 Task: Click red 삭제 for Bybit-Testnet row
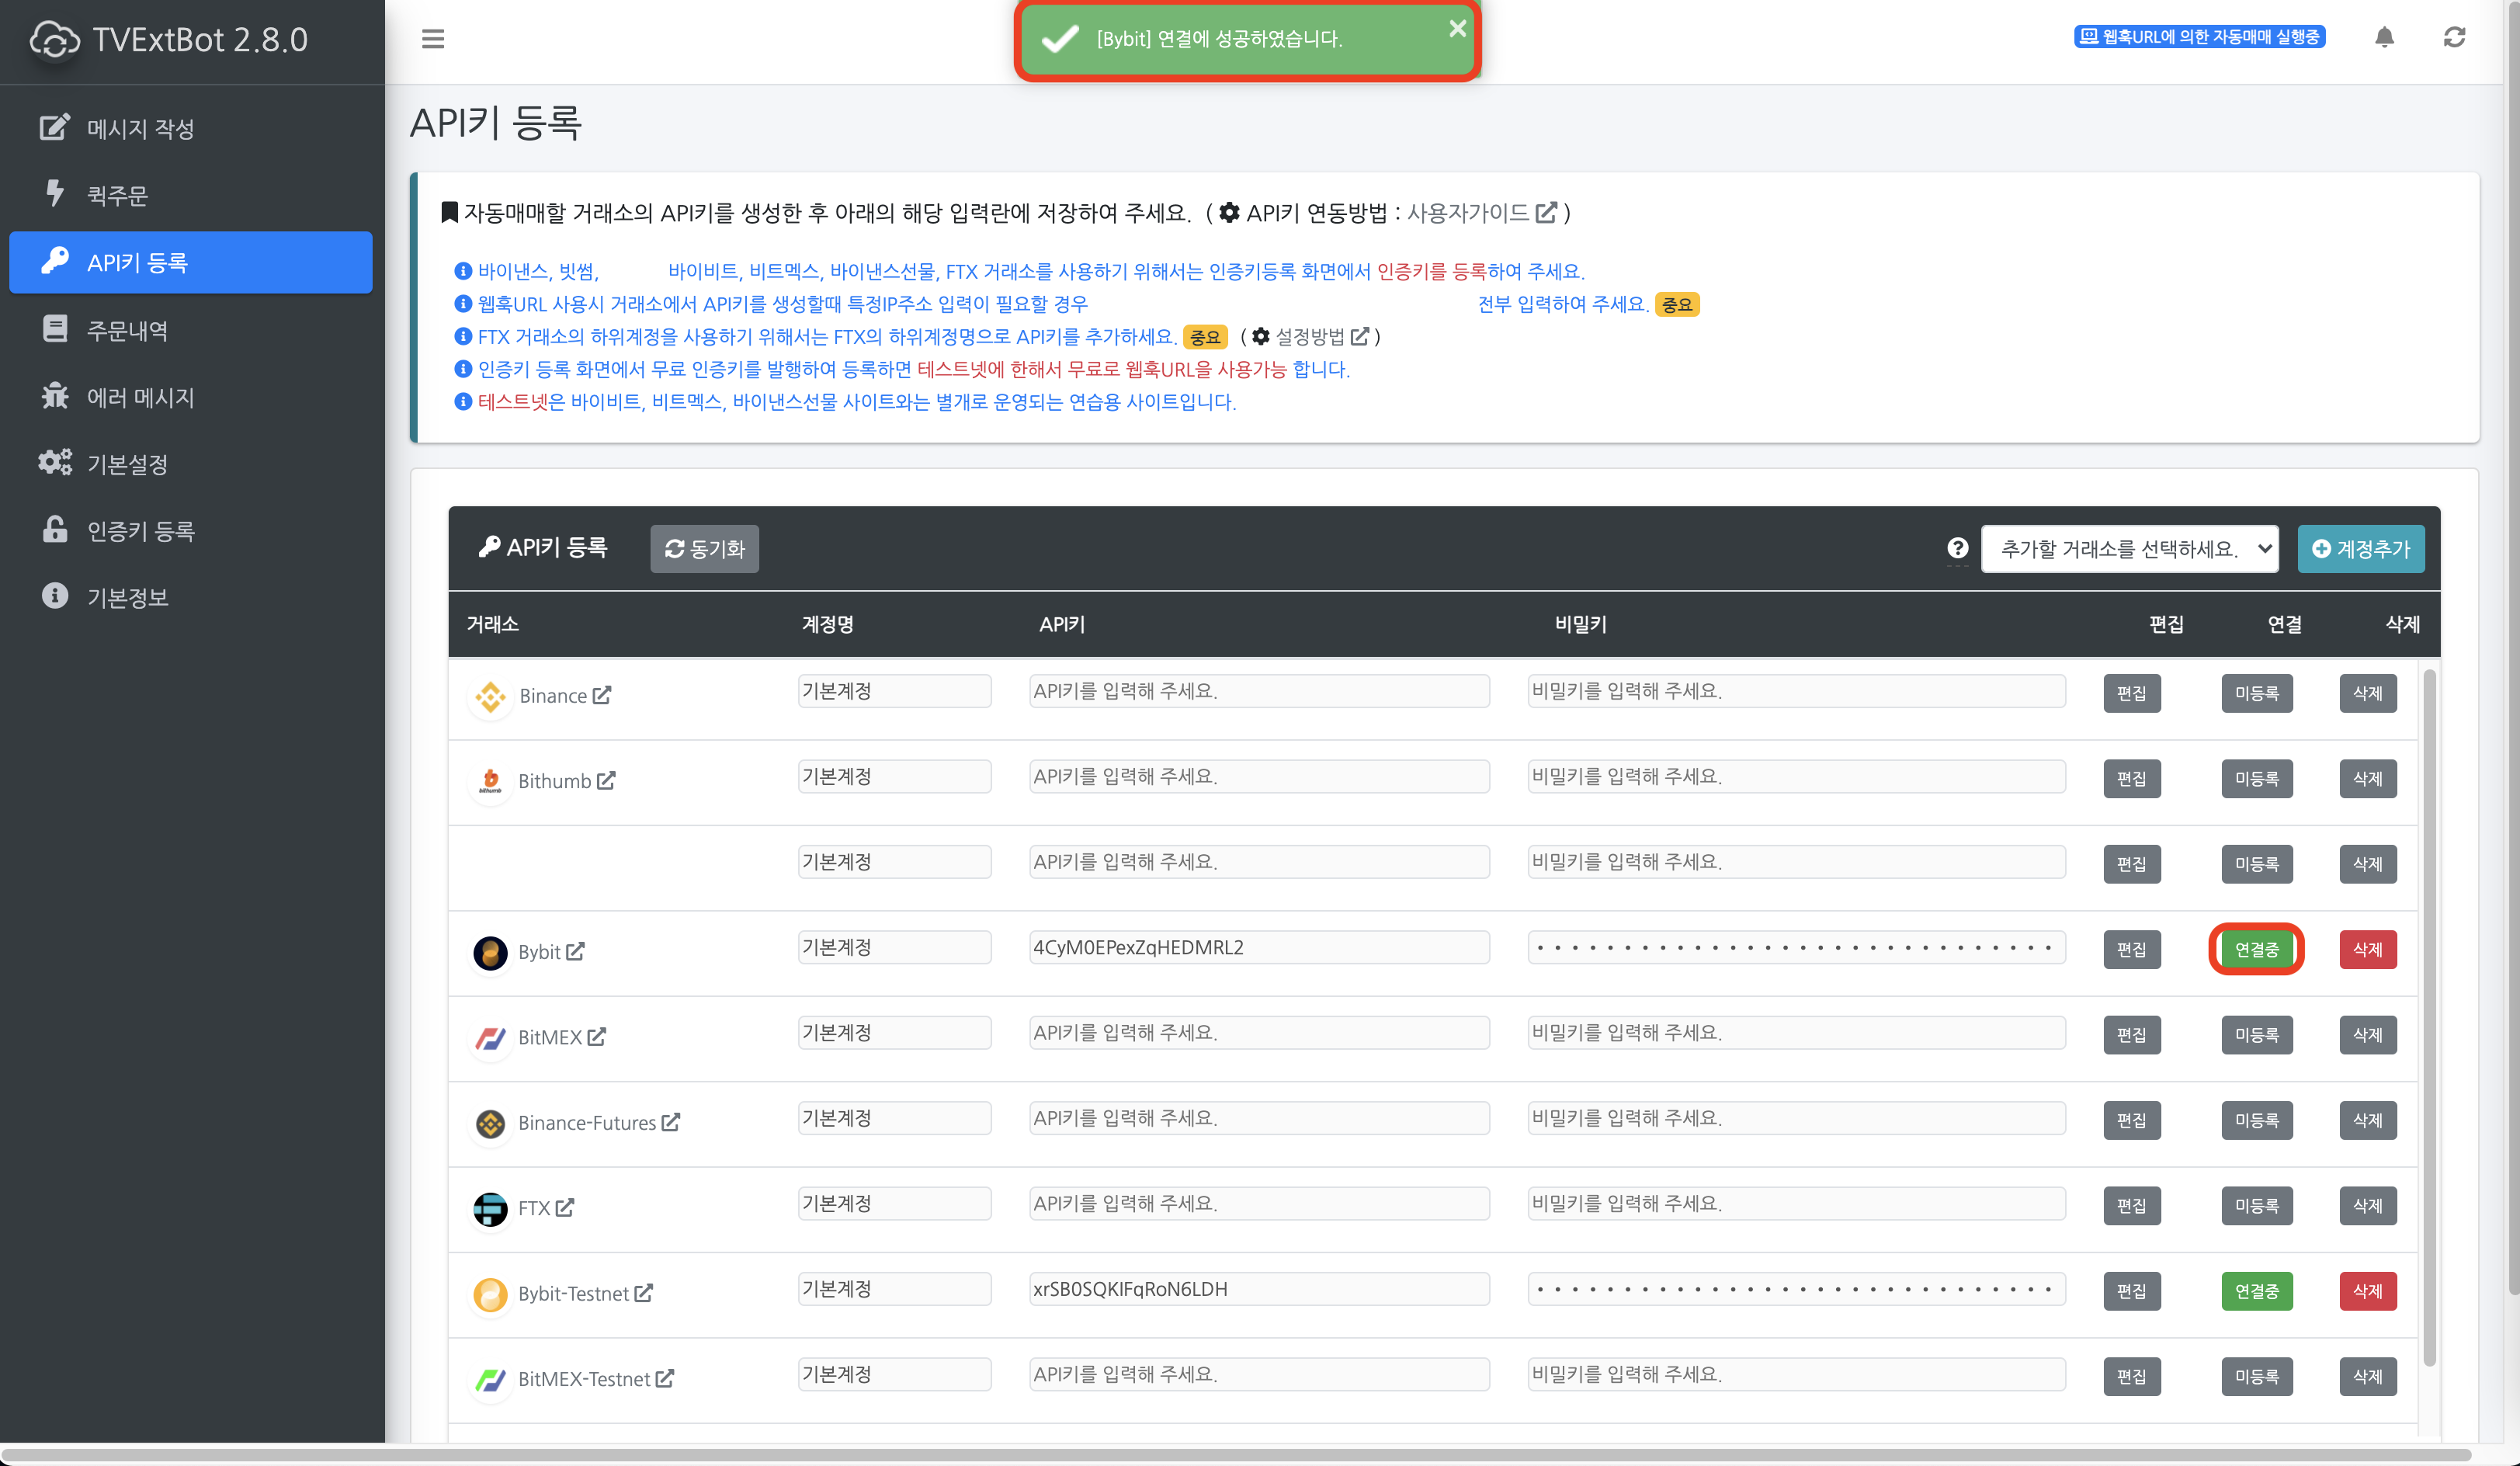[x=2368, y=1291]
